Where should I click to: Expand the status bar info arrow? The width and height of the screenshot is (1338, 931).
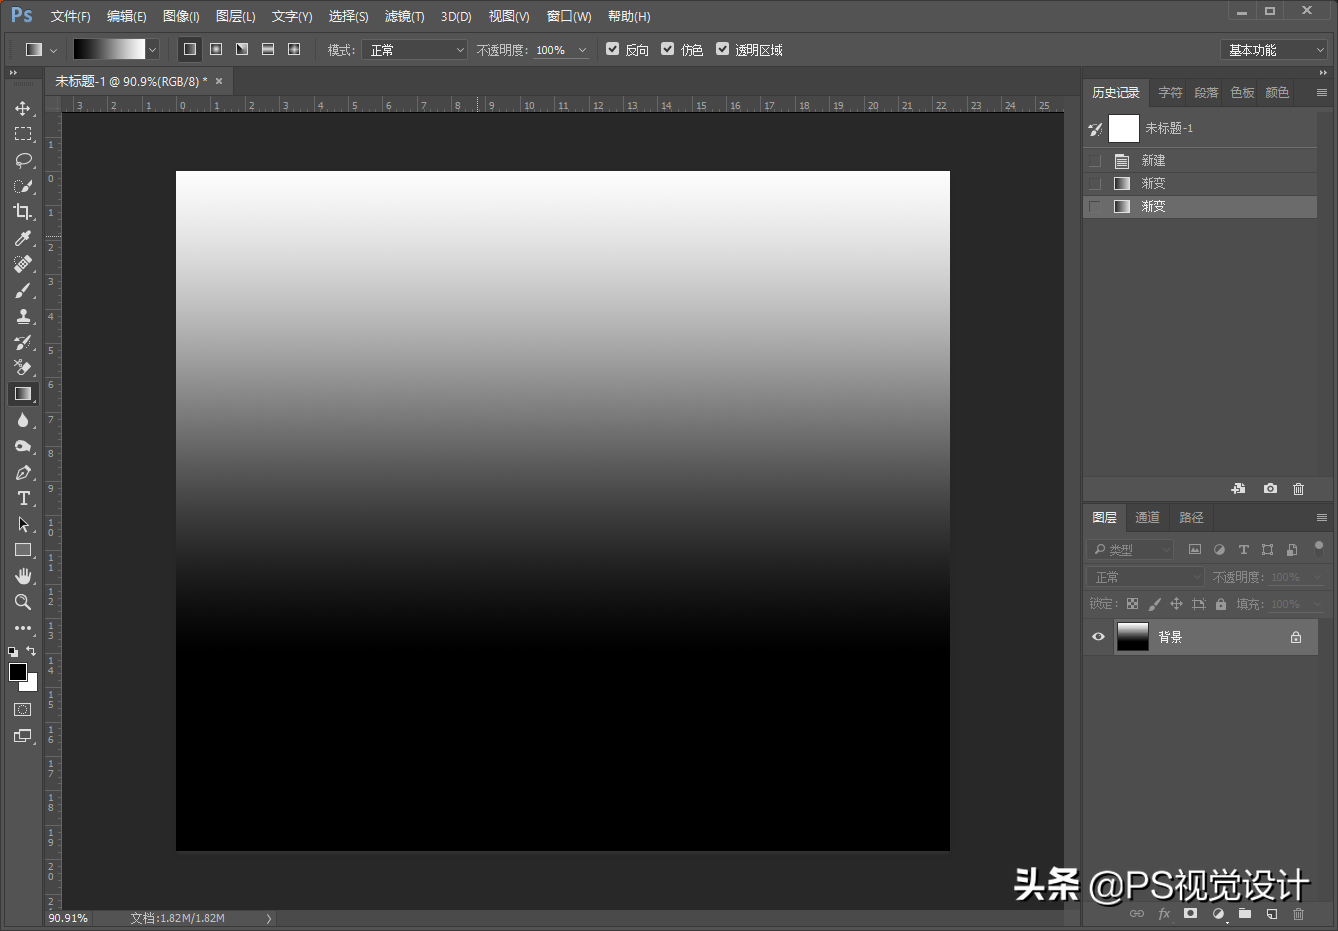268,918
